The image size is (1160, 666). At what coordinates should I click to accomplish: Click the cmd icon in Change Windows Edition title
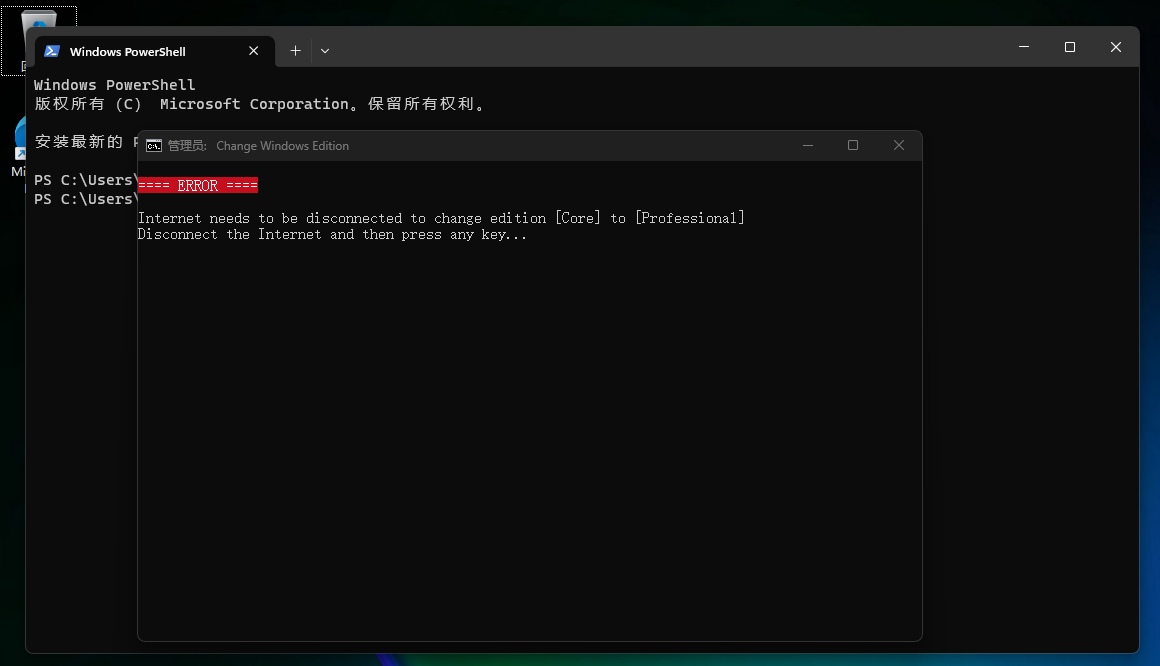153,146
